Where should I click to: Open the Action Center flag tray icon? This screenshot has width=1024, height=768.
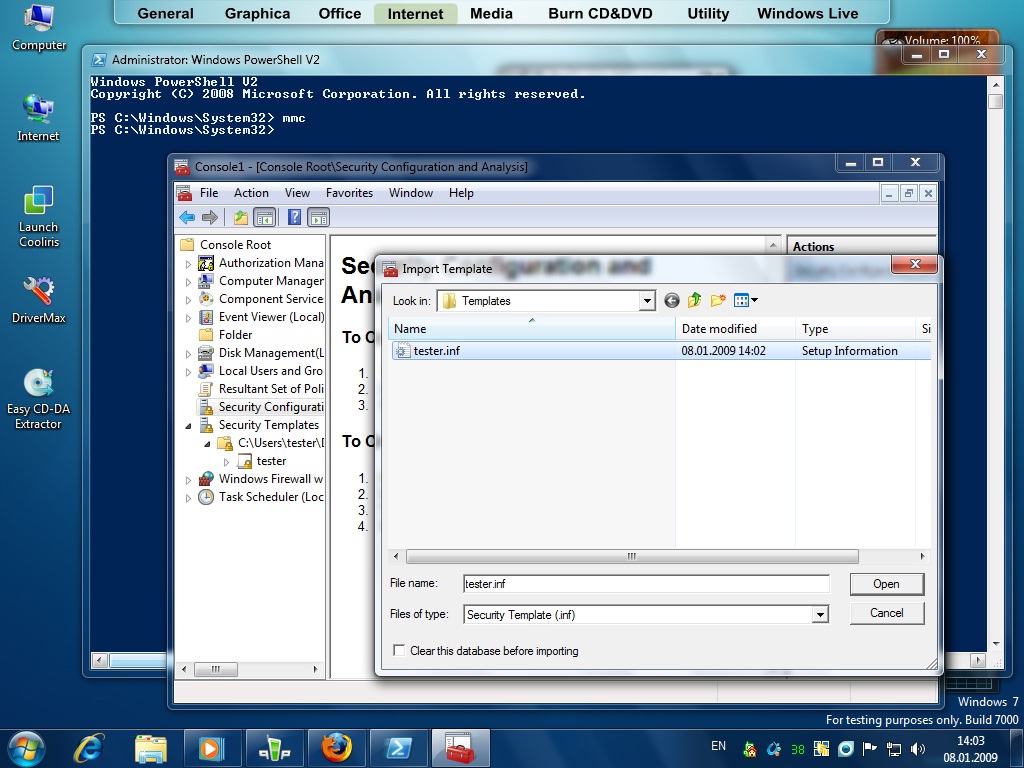pyautogui.click(x=869, y=749)
